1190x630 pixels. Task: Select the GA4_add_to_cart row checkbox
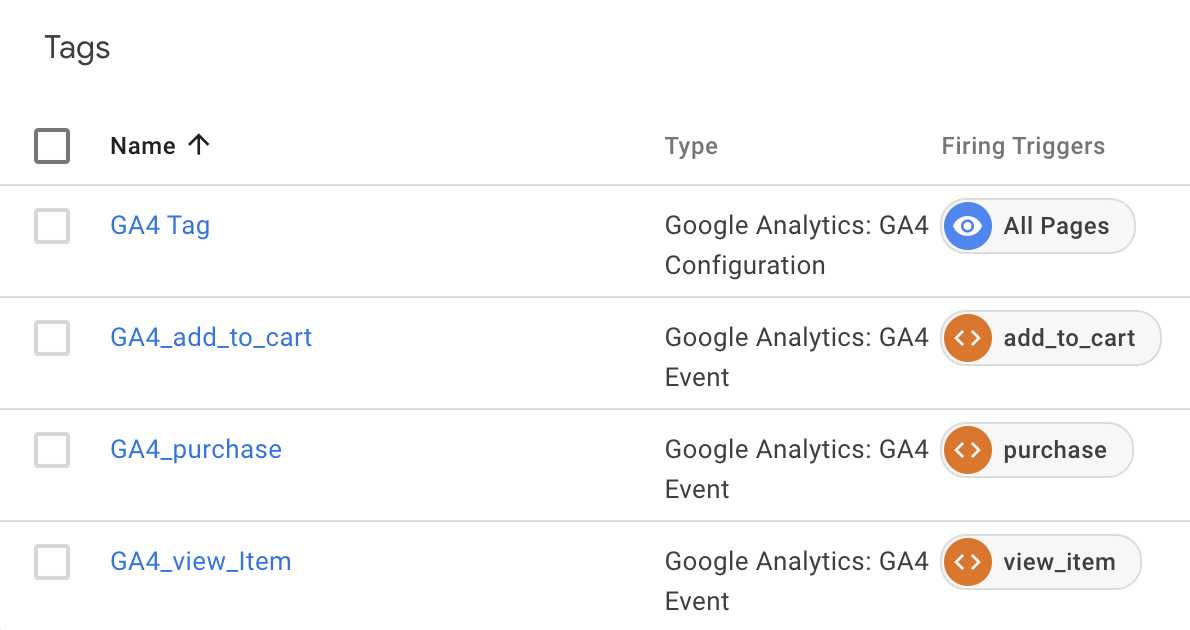pos(52,338)
